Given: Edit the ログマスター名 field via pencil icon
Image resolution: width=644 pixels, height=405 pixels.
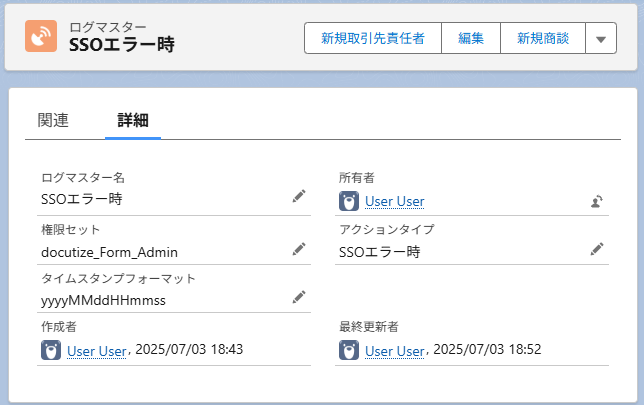Looking at the screenshot, I should [298, 197].
